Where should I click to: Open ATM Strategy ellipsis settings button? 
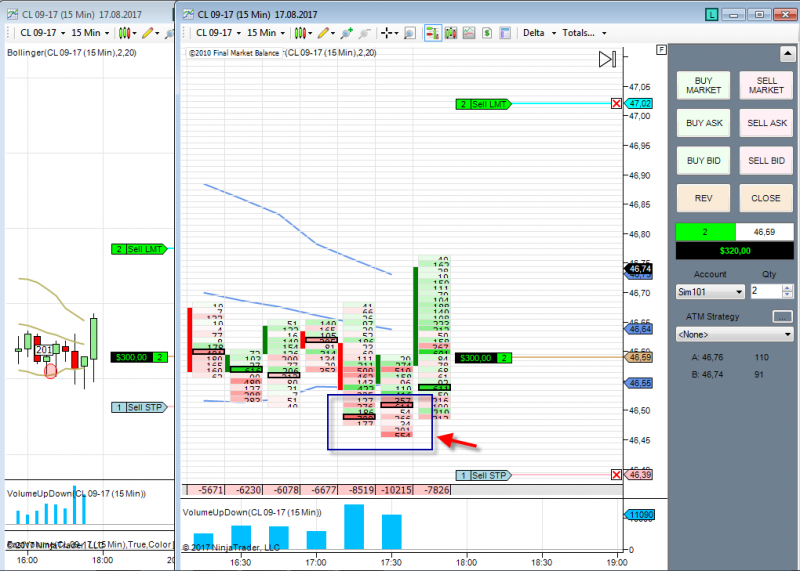pyautogui.click(x=783, y=317)
